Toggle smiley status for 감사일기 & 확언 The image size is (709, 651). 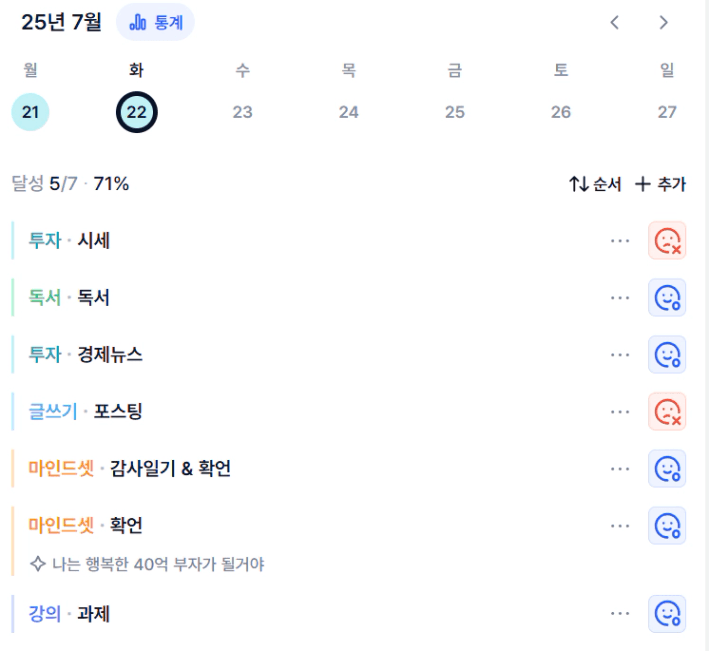tap(667, 468)
